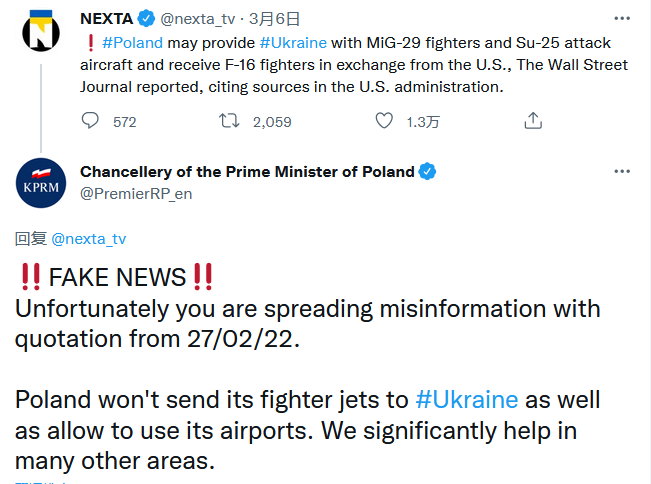Share the NEXTA tweet via upload icon
This screenshot has width=651, height=484.
click(x=533, y=121)
